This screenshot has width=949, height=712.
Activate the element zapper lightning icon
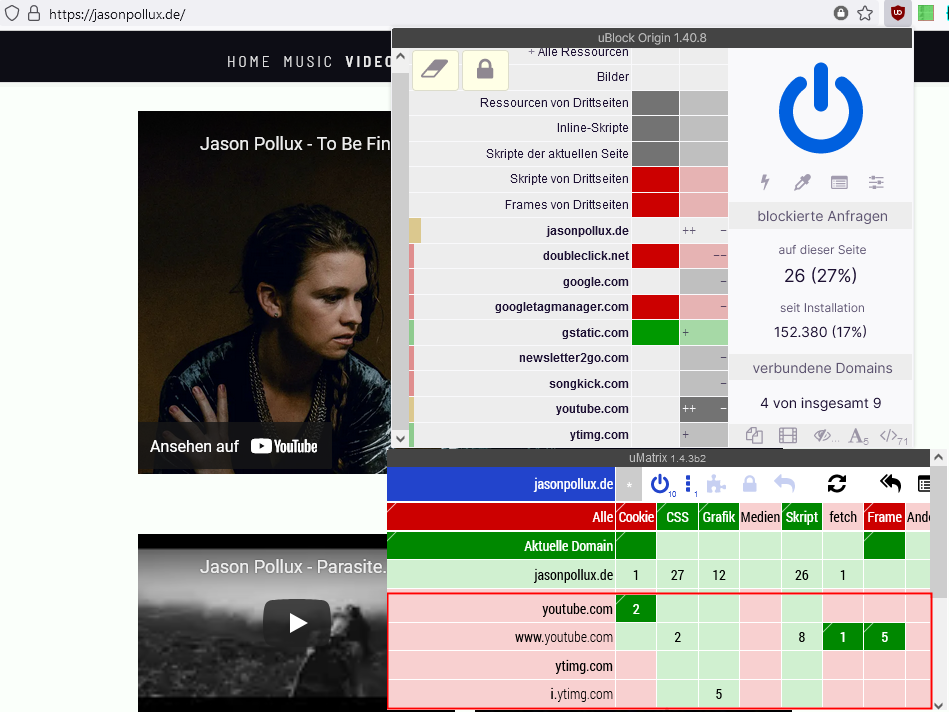(x=765, y=182)
